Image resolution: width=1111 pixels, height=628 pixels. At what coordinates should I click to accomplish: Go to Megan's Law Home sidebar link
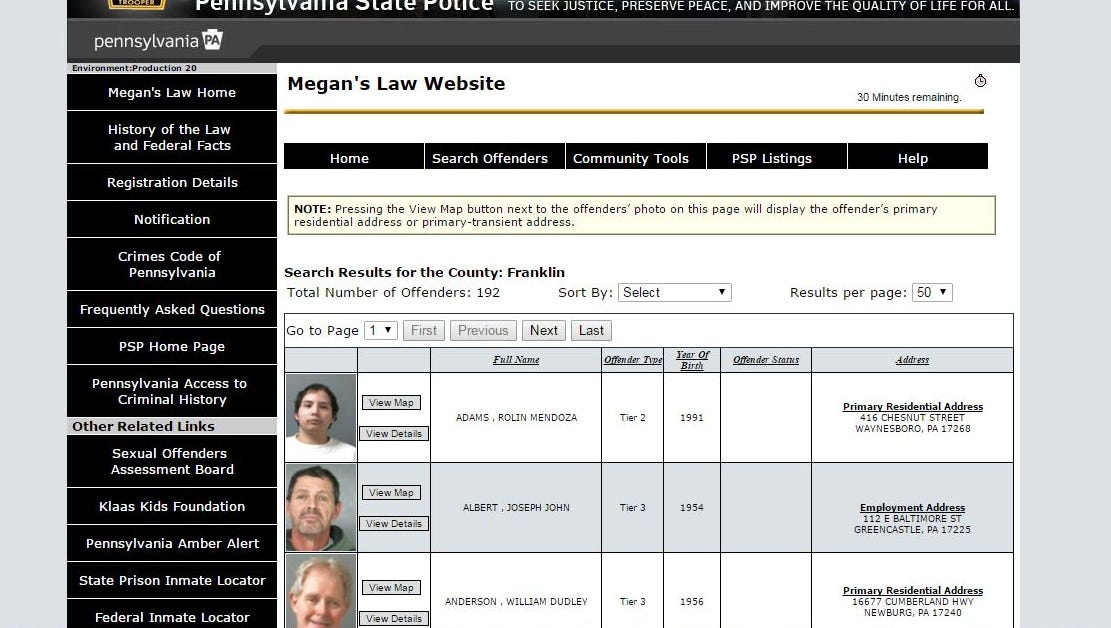[172, 93]
